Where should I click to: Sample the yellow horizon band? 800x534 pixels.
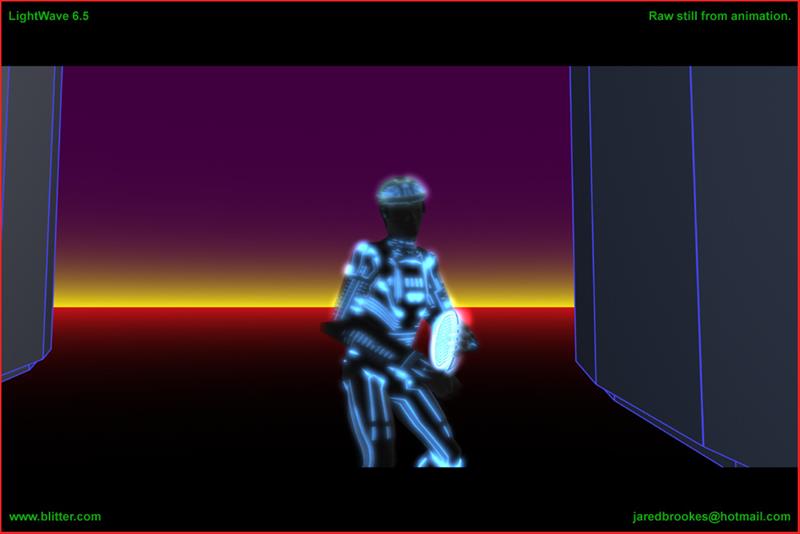(200, 297)
